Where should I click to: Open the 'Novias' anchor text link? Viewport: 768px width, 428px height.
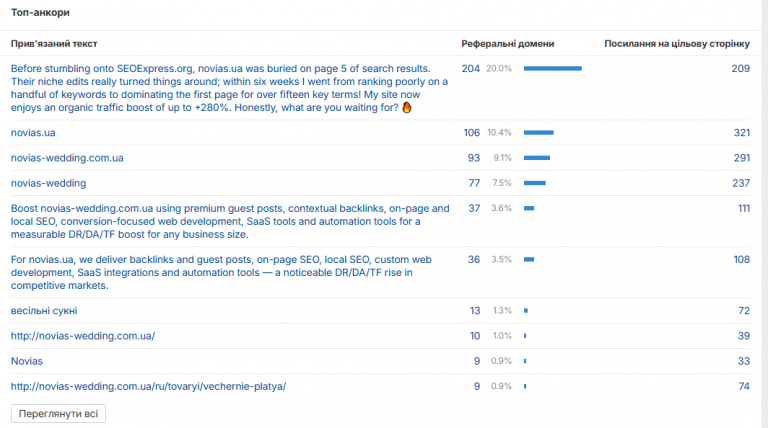26,361
